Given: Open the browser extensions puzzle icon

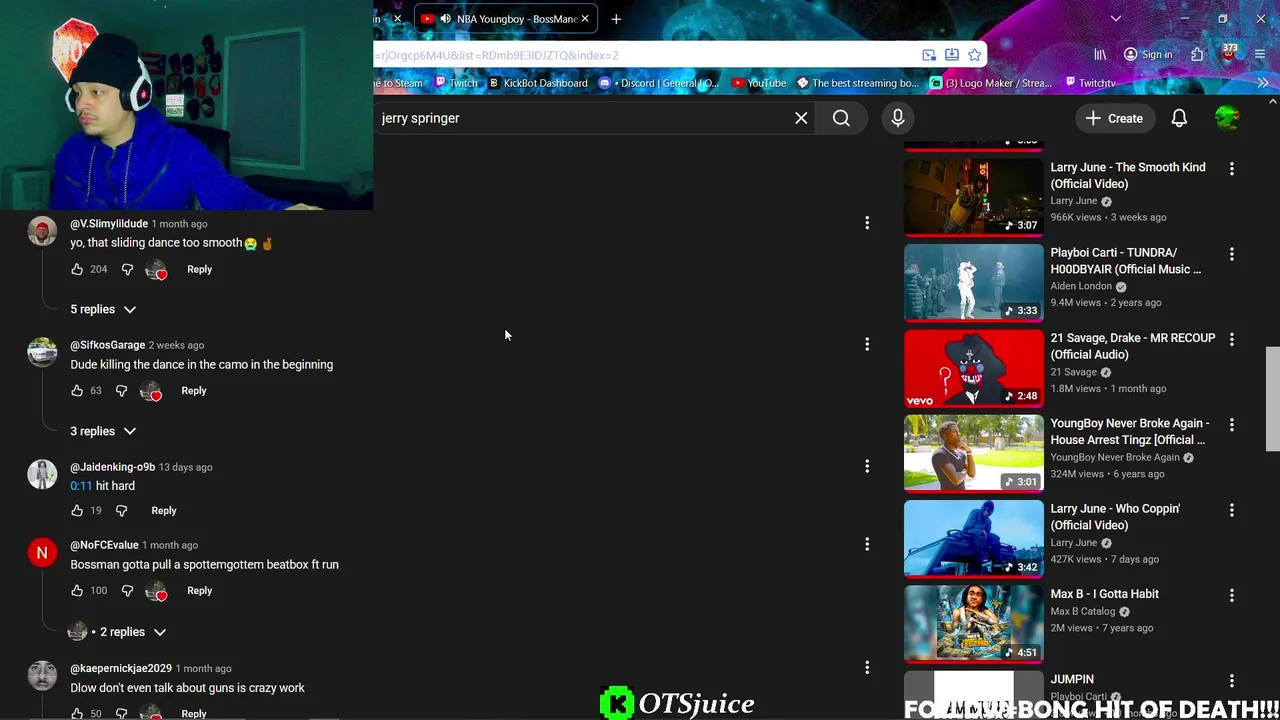Looking at the screenshot, I should pos(1197,55).
